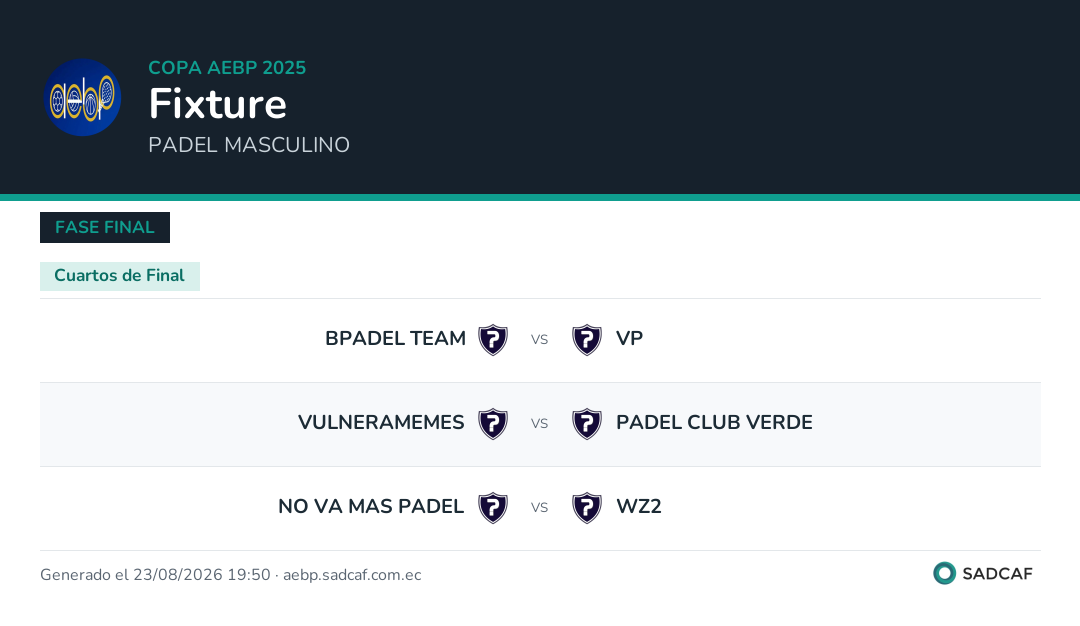Screen dimensions: 1080x626
Task: Click VP team shield badge
Action: click(587, 340)
